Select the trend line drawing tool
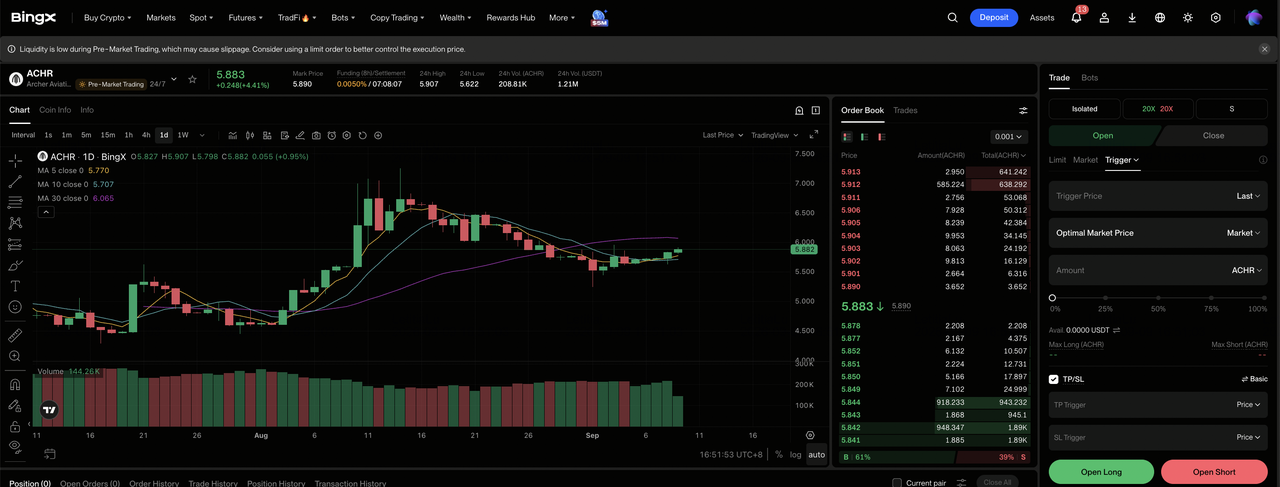This screenshot has width=1280, height=487. (x=15, y=182)
